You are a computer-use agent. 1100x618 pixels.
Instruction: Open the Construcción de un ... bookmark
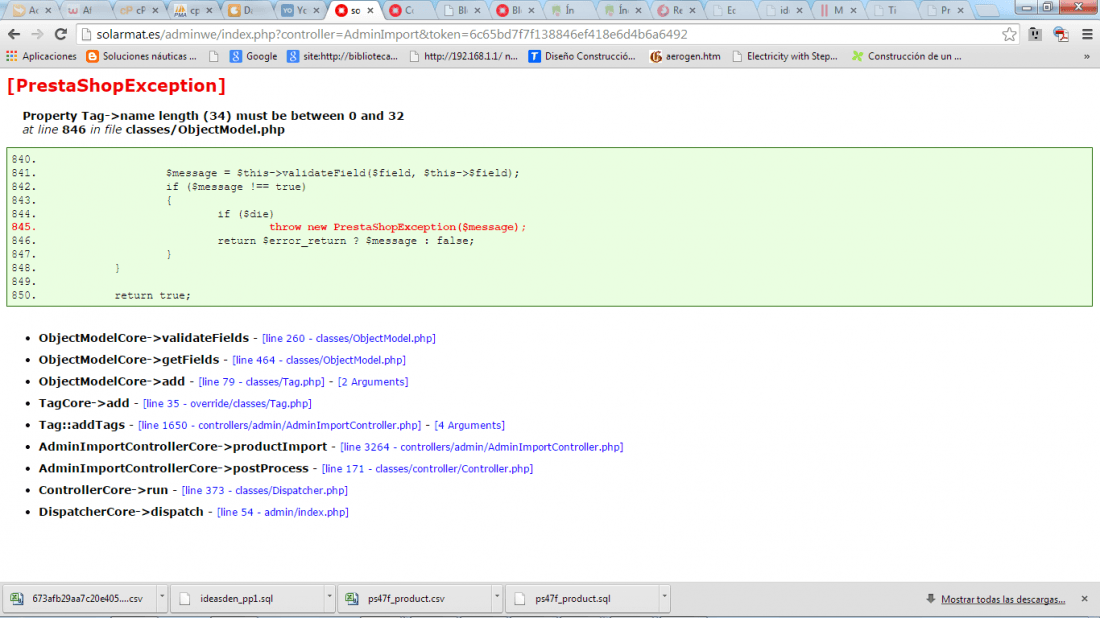[x=906, y=56]
